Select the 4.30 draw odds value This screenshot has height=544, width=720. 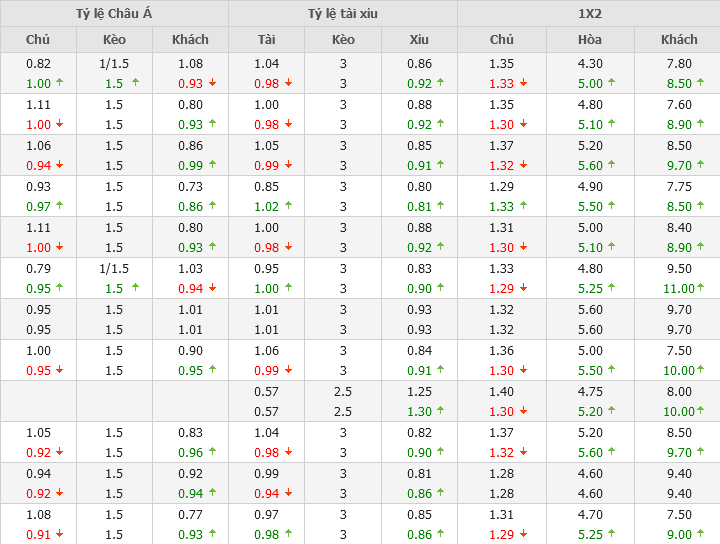point(590,64)
